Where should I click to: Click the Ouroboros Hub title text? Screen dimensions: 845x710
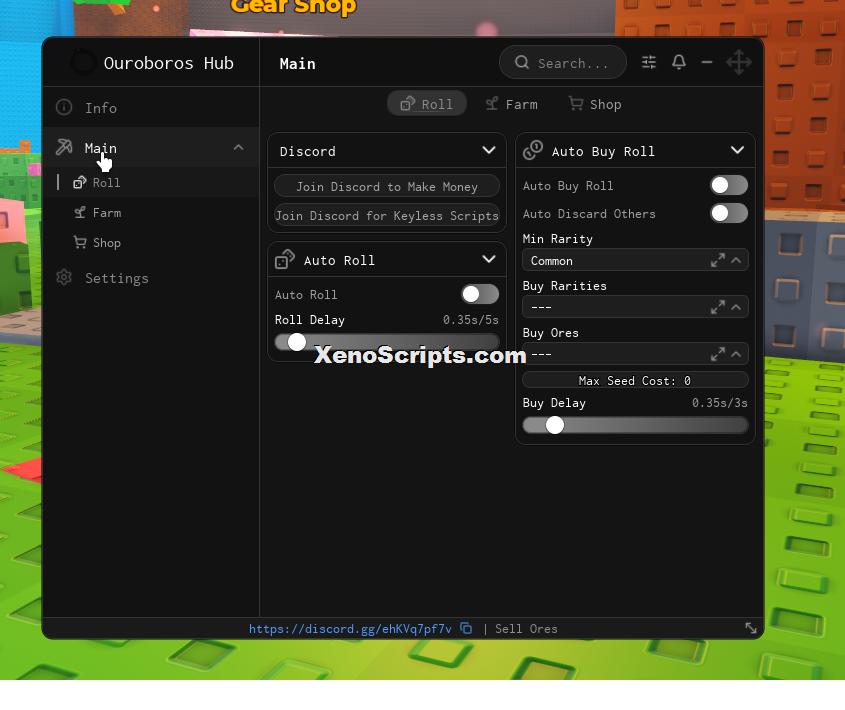click(x=169, y=63)
